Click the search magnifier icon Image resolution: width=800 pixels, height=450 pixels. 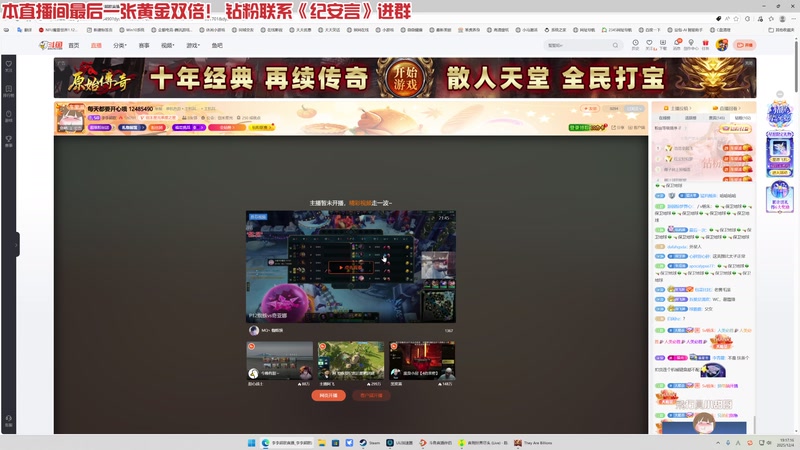coord(615,45)
